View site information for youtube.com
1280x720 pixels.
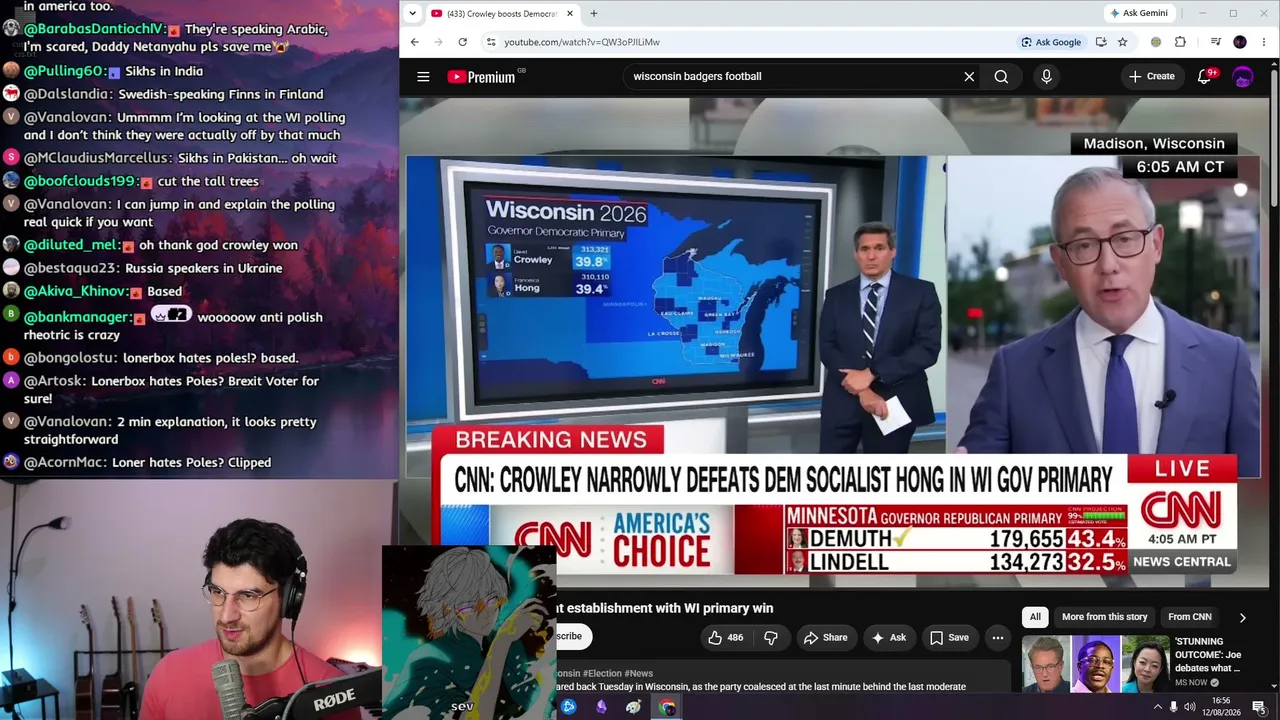point(490,42)
